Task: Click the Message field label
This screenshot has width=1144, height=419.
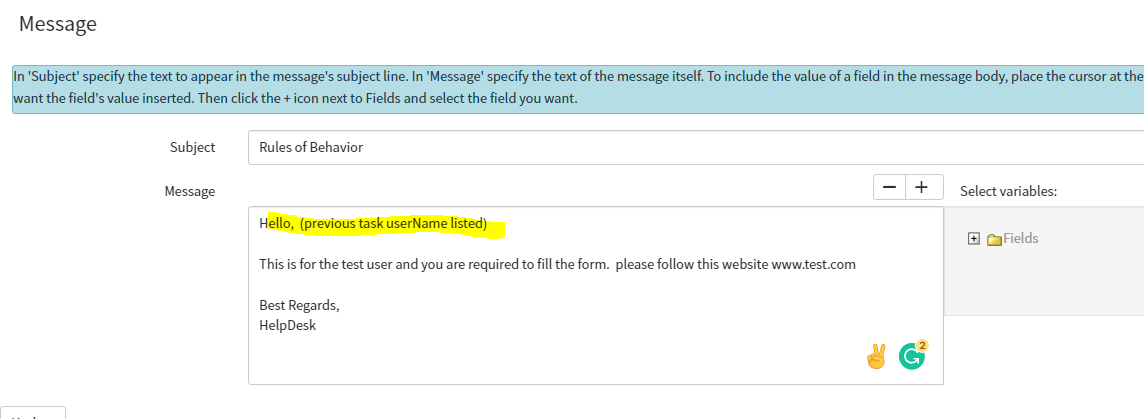Action: 190,192
